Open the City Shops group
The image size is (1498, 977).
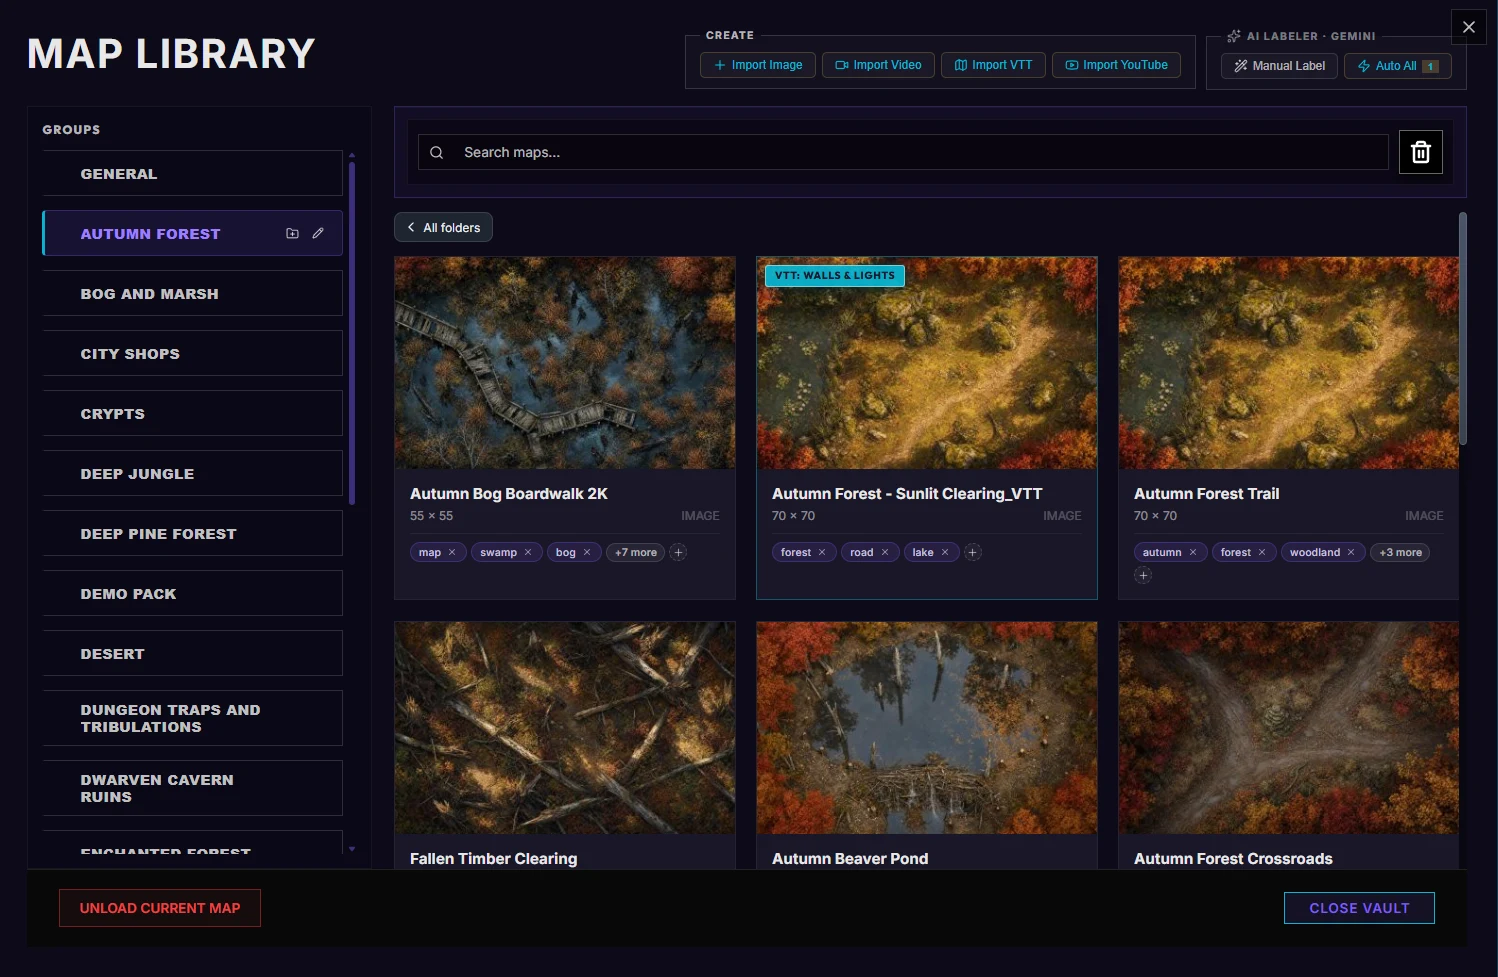click(x=192, y=353)
